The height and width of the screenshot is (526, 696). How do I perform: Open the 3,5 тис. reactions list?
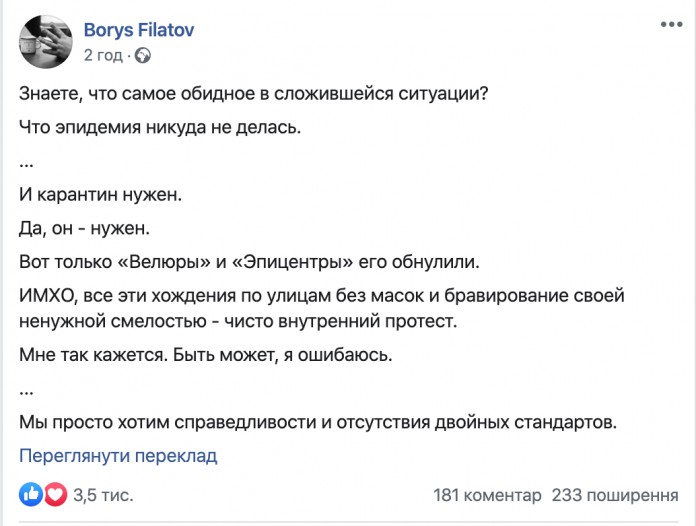click(103, 494)
